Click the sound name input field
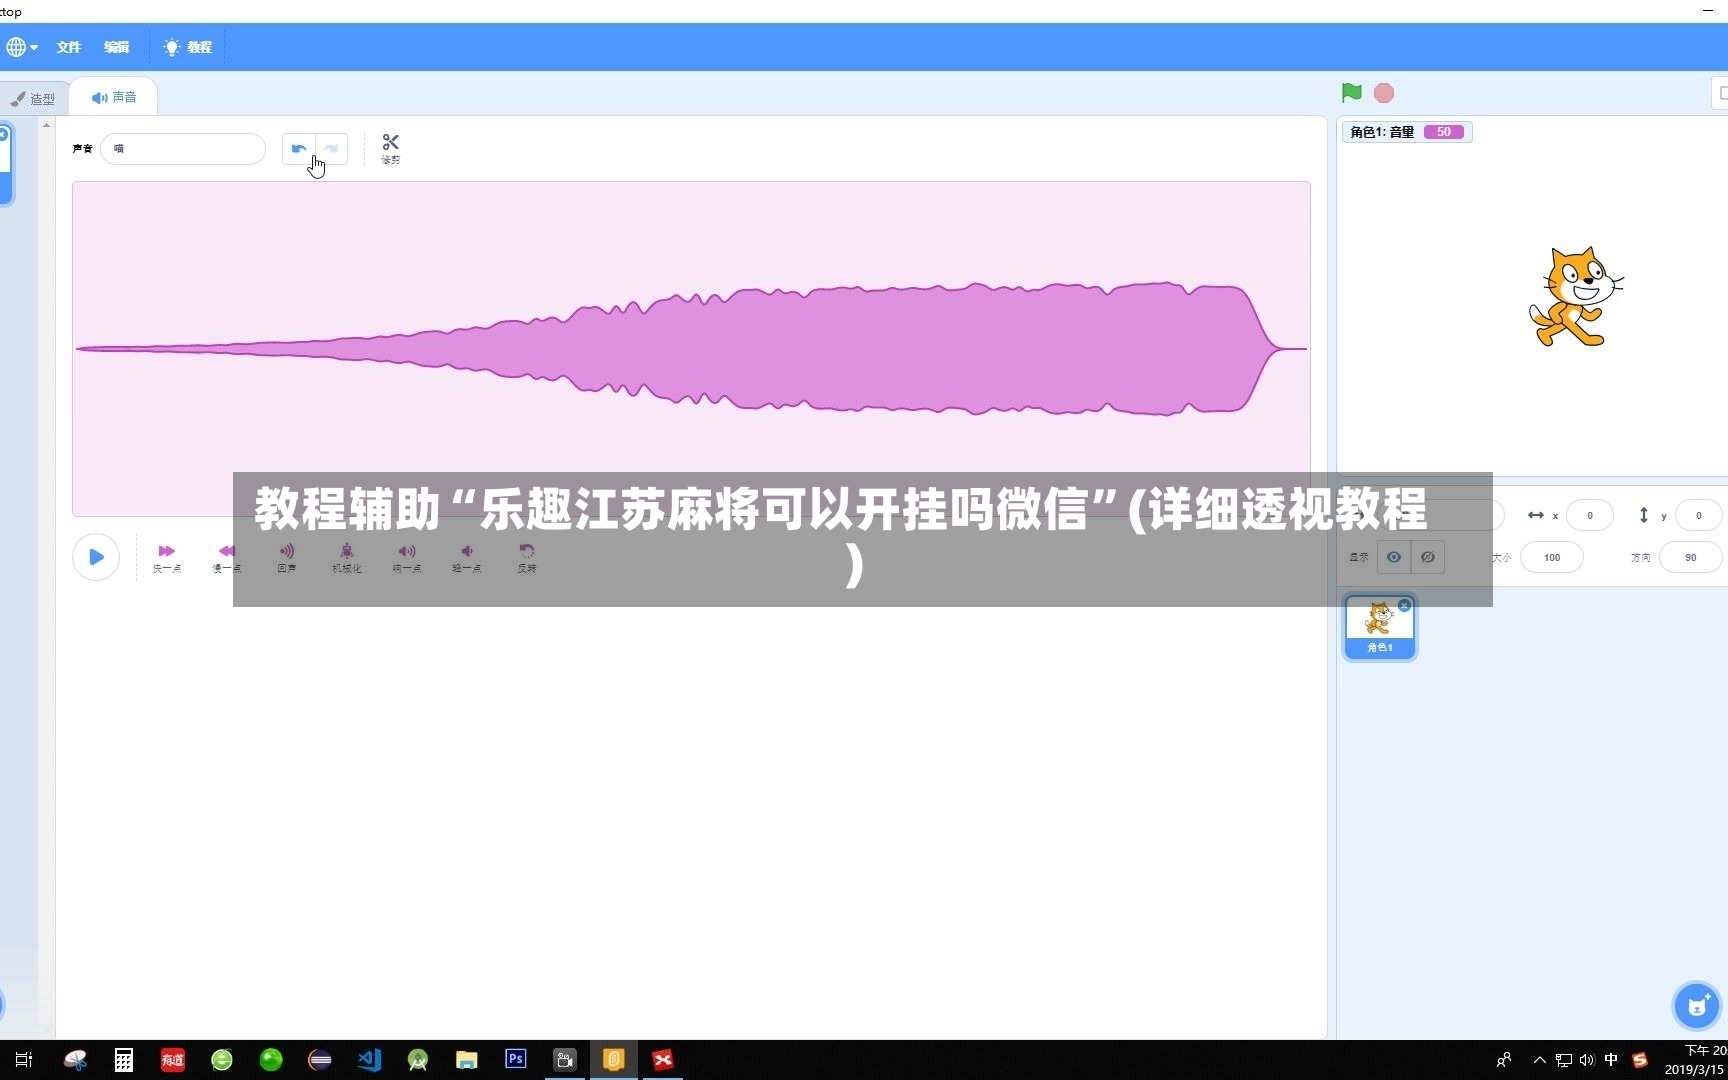This screenshot has height=1080, width=1728. [183, 149]
